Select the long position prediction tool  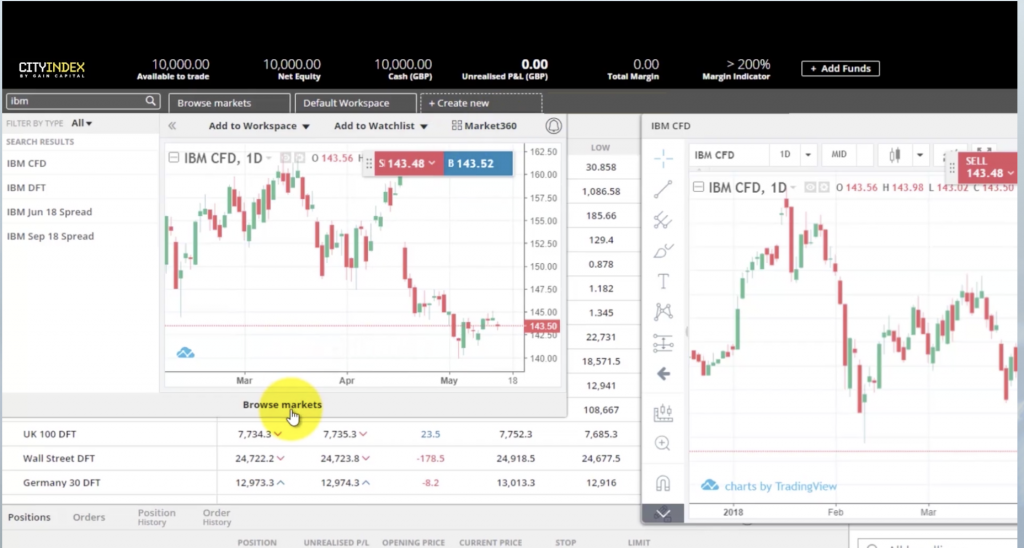pyautogui.click(x=663, y=343)
